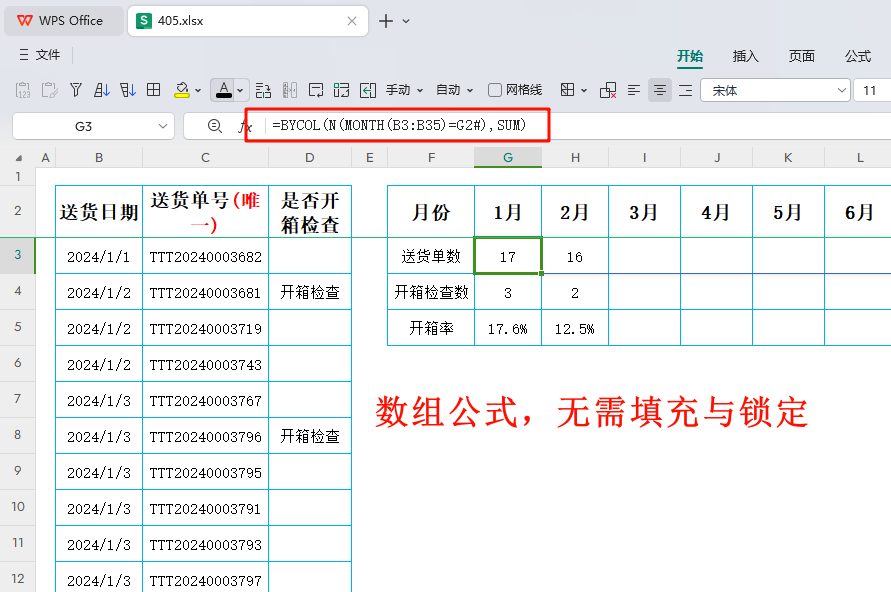Click the font size box showing 11
The image size is (891, 592).
[872, 90]
